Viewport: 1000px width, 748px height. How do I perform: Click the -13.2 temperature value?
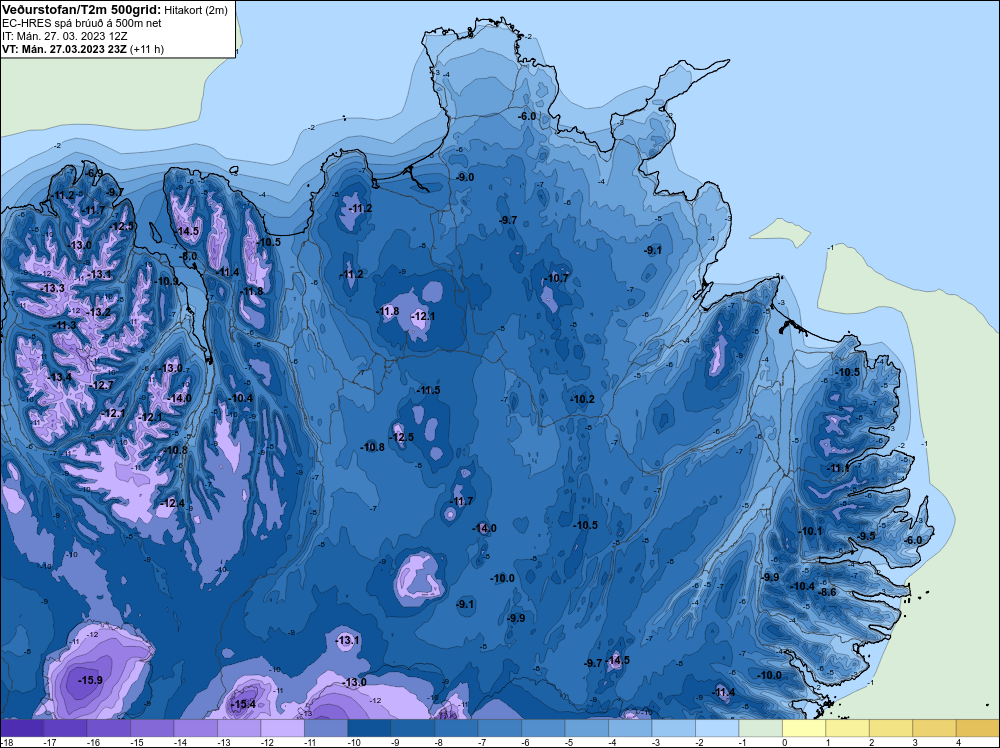pyautogui.click(x=98, y=312)
